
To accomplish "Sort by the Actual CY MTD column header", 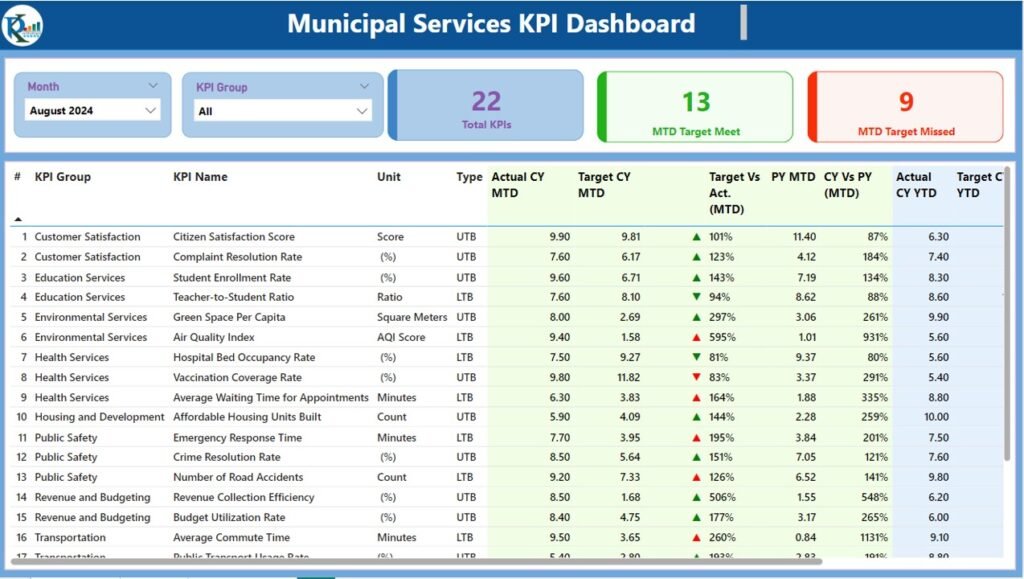I will [x=518, y=183].
